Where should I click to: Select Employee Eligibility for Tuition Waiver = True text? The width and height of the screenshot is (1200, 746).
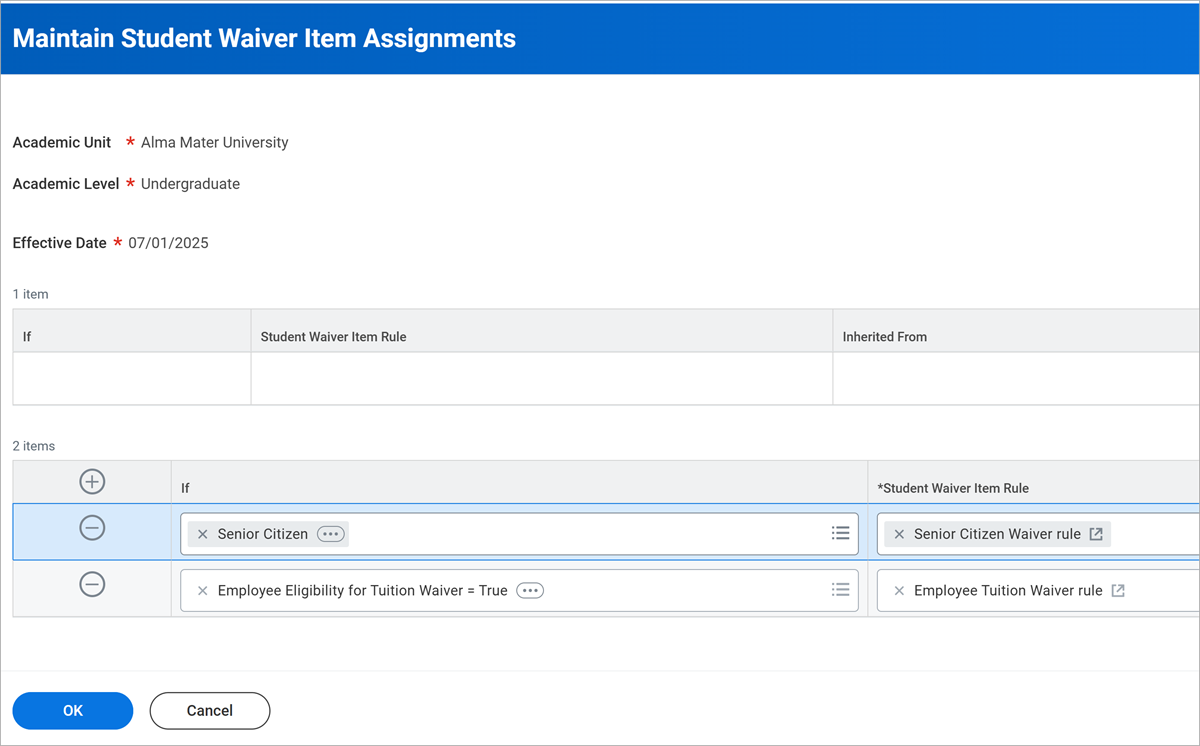point(363,591)
